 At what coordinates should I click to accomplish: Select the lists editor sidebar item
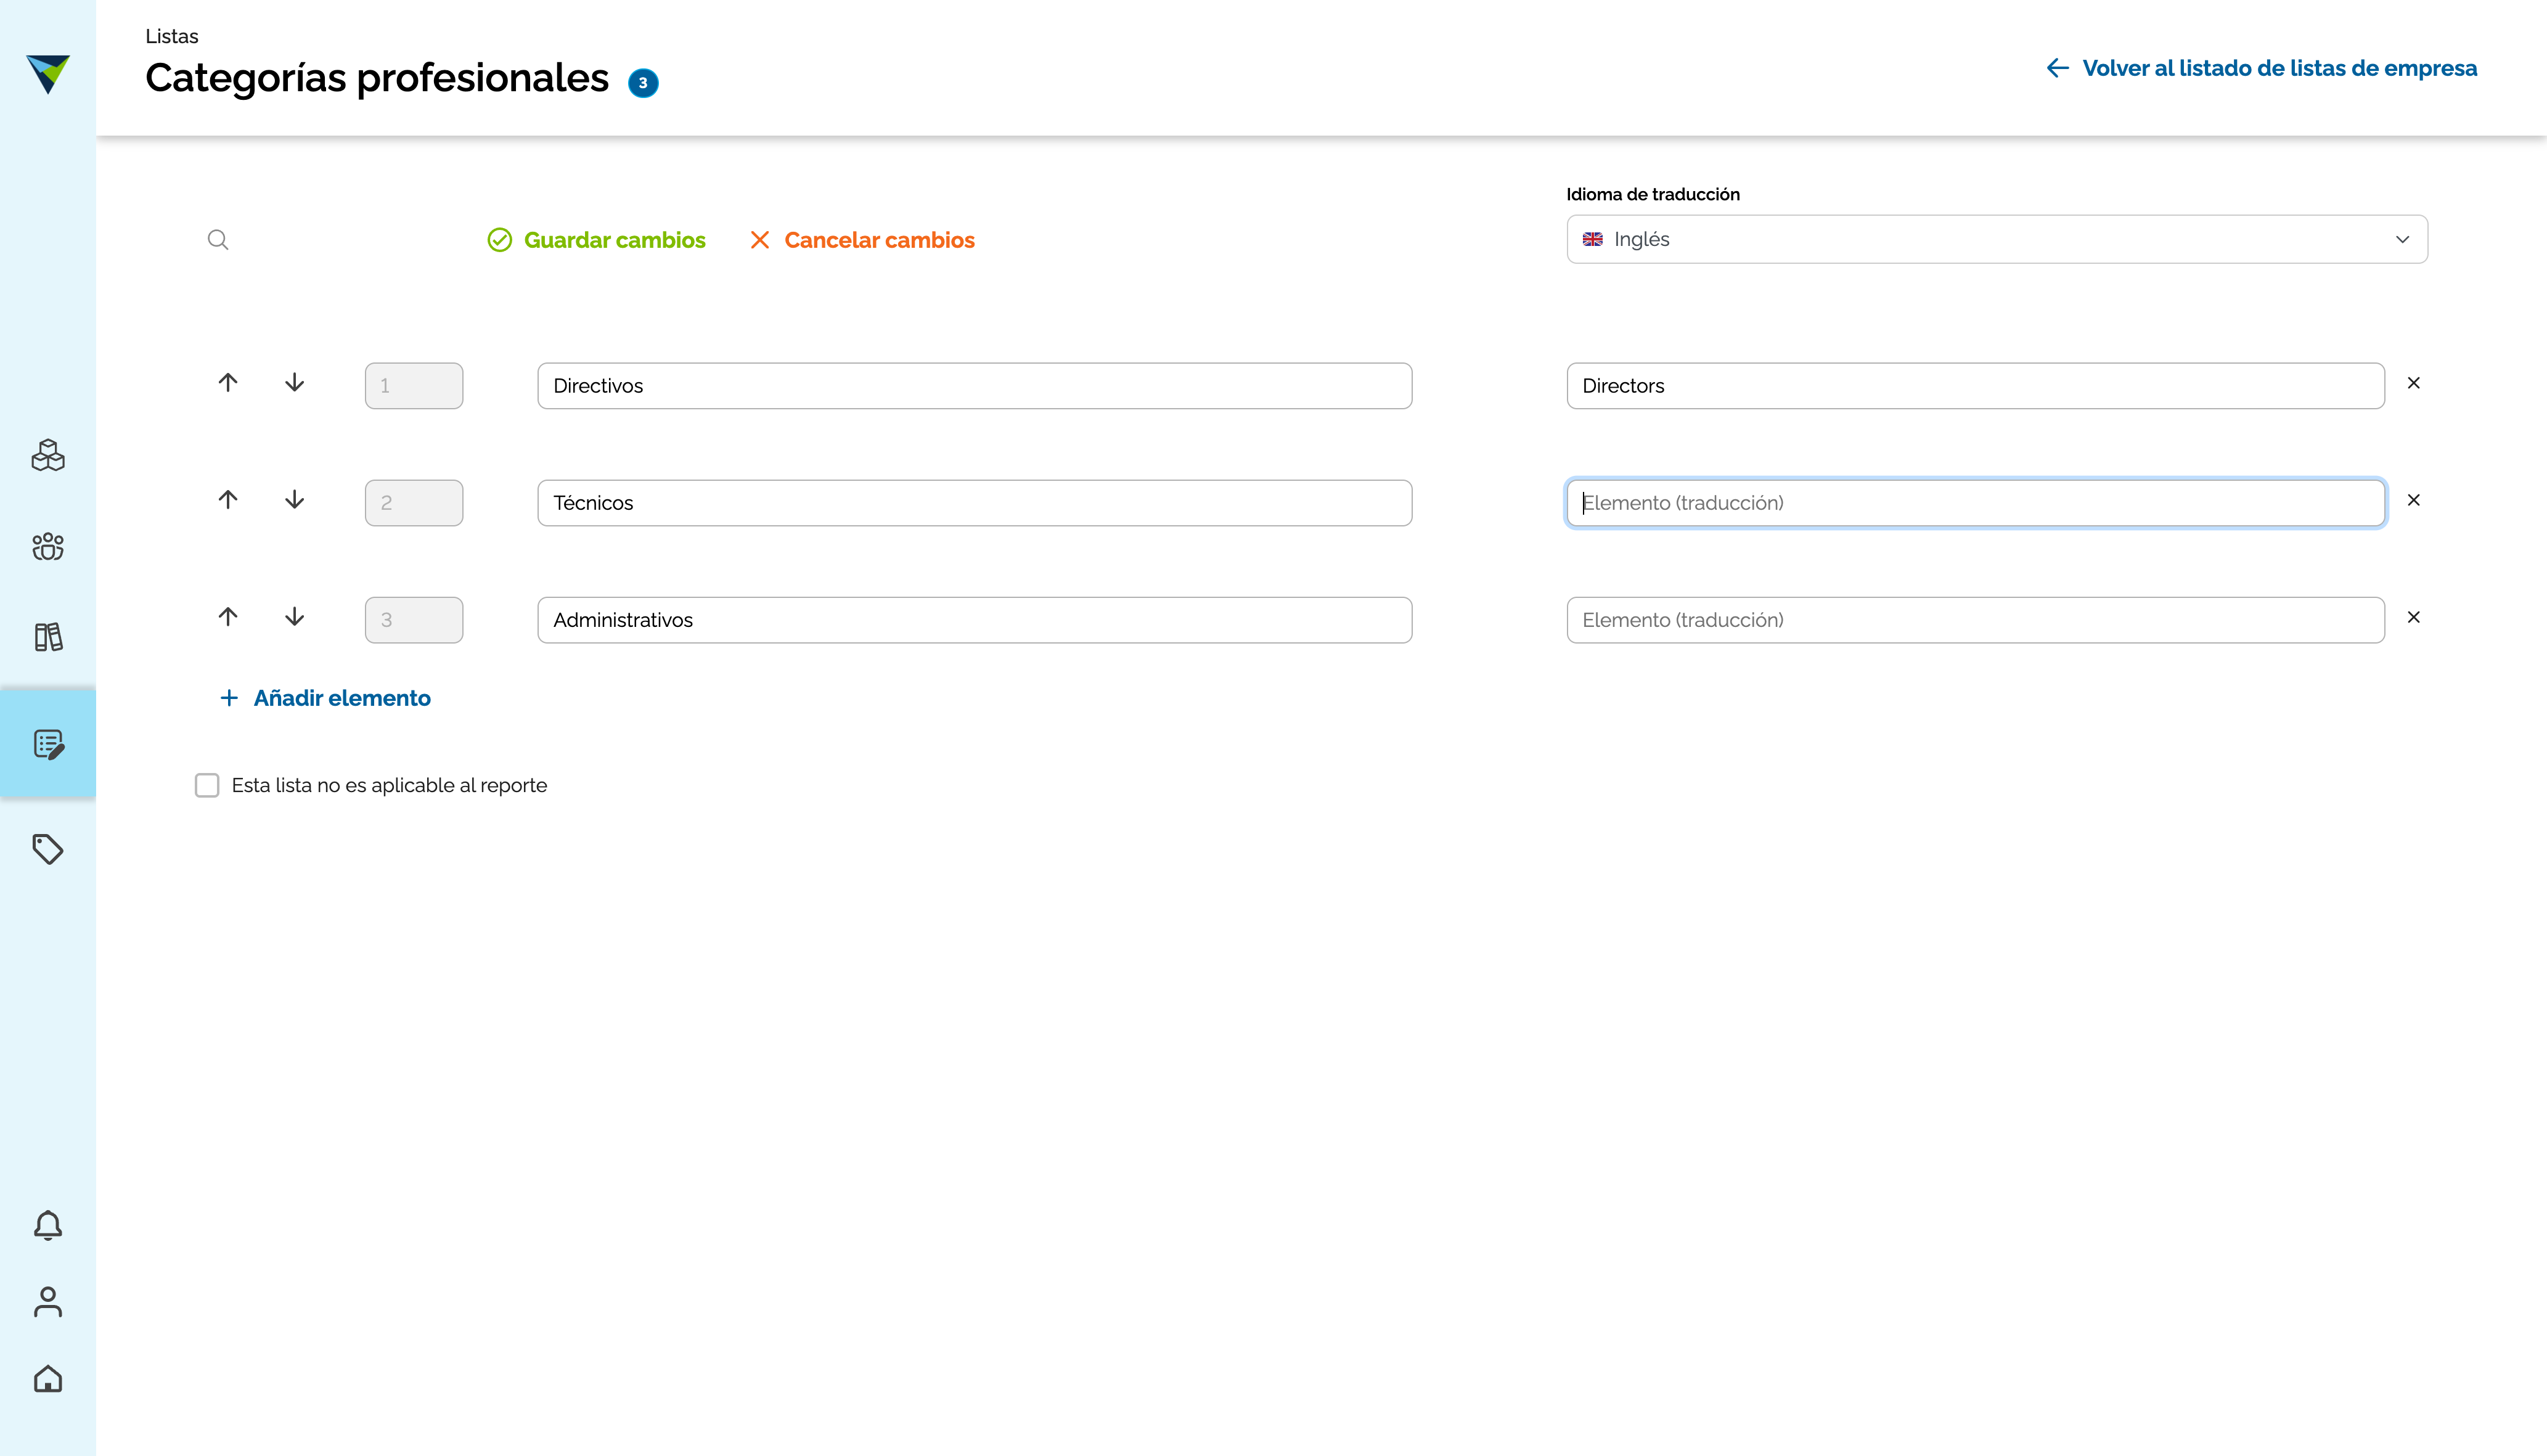tap(48, 744)
